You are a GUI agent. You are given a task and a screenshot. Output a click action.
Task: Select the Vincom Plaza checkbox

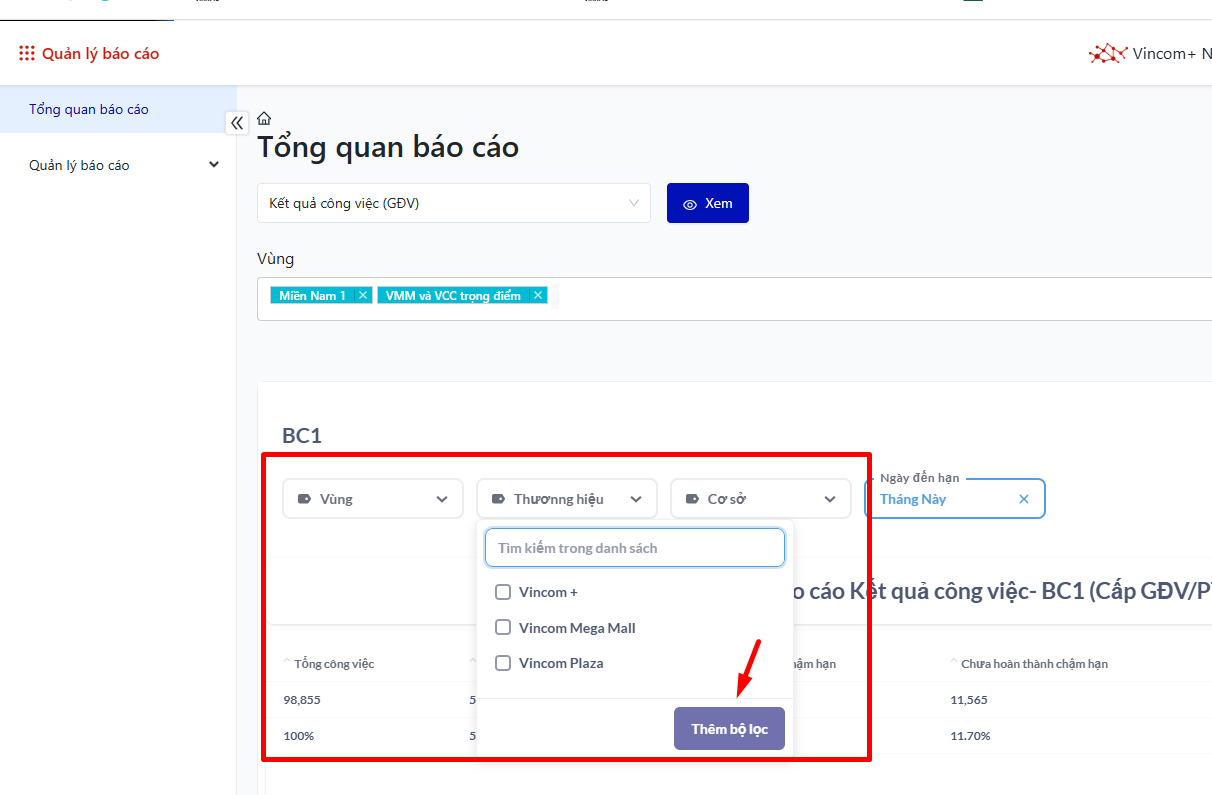click(503, 663)
